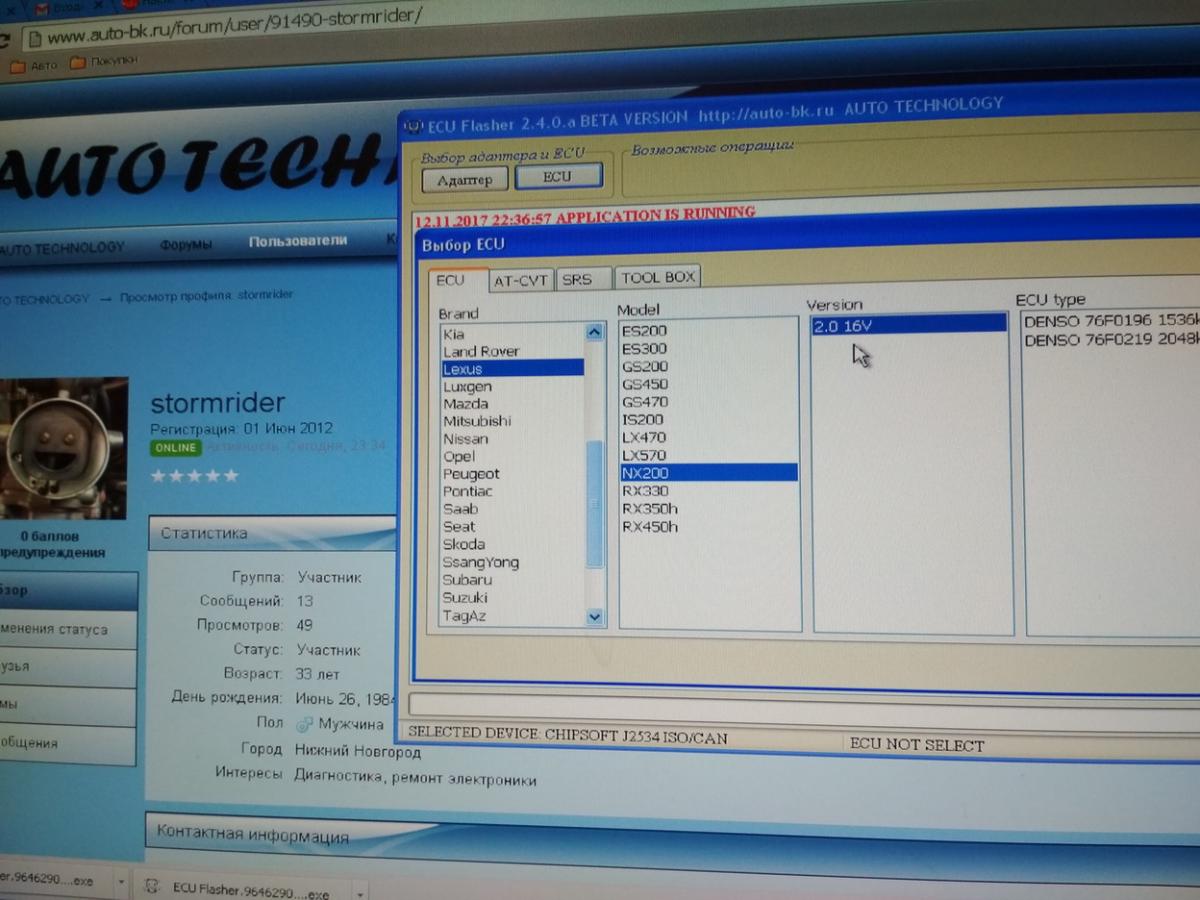The height and width of the screenshot is (900, 1200).
Task: Click the stormrider profile avatar
Action: coord(63,447)
